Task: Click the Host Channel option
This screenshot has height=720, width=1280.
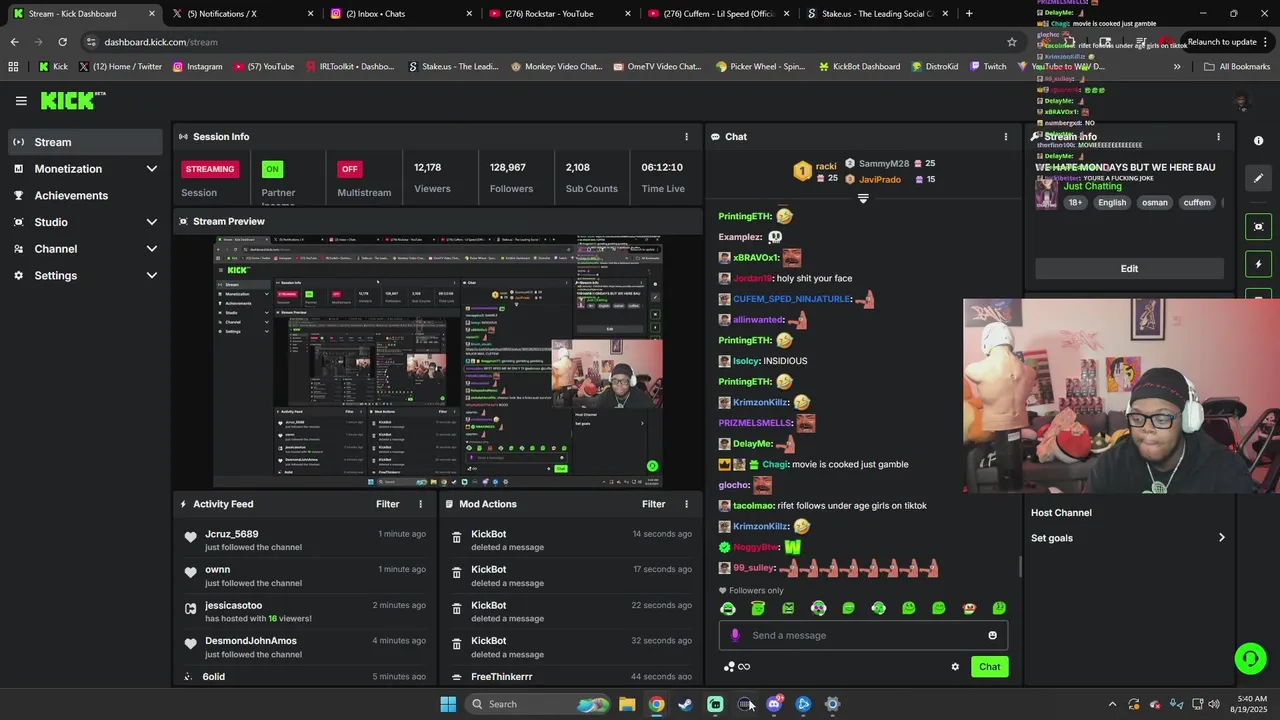Action: click(x=1061, y=513)
